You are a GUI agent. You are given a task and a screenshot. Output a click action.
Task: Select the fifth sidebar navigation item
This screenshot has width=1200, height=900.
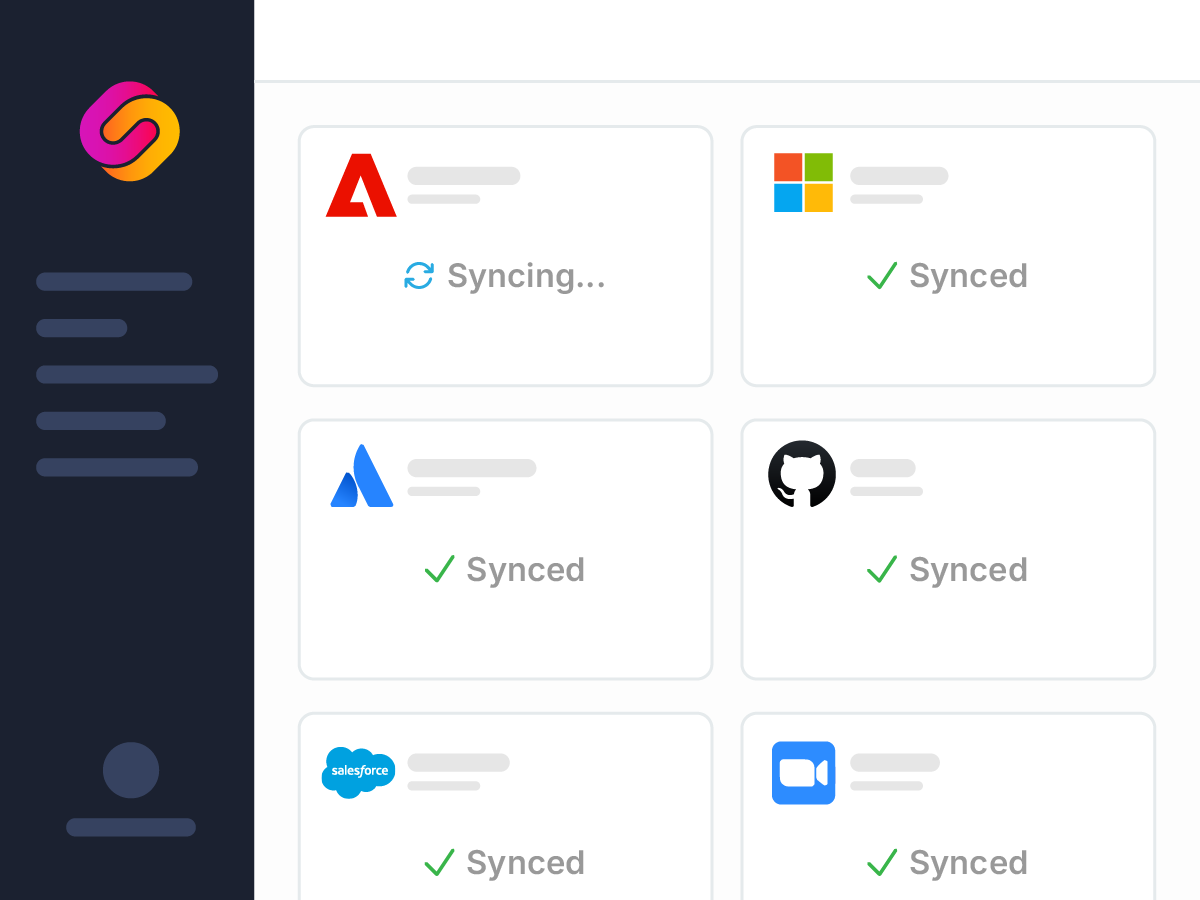[x=117, y=467]
